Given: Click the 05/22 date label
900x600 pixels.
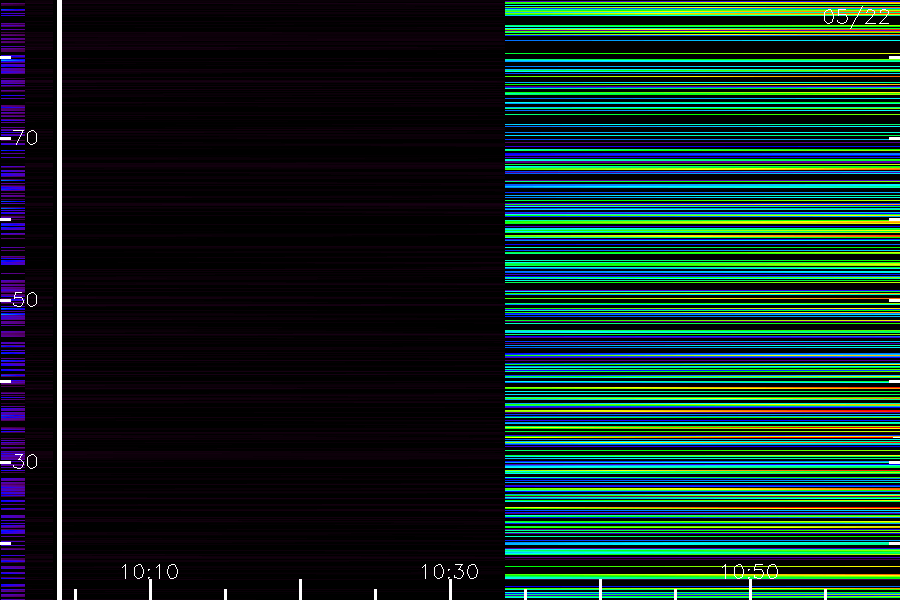Looking at the screenshot, I should pyautogui.click(x=856, y=17).
